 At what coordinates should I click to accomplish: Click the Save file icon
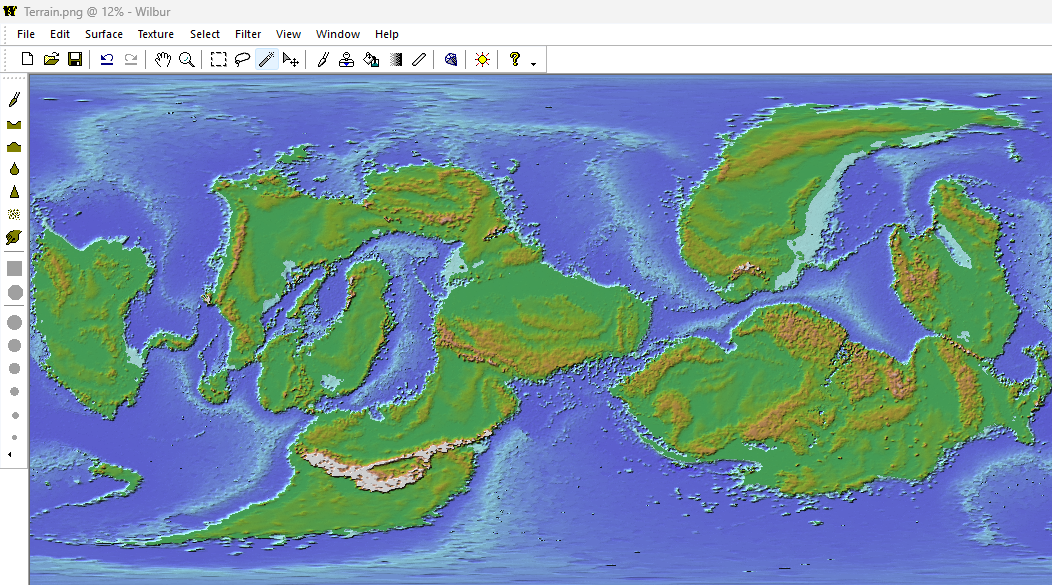(75, 60)
